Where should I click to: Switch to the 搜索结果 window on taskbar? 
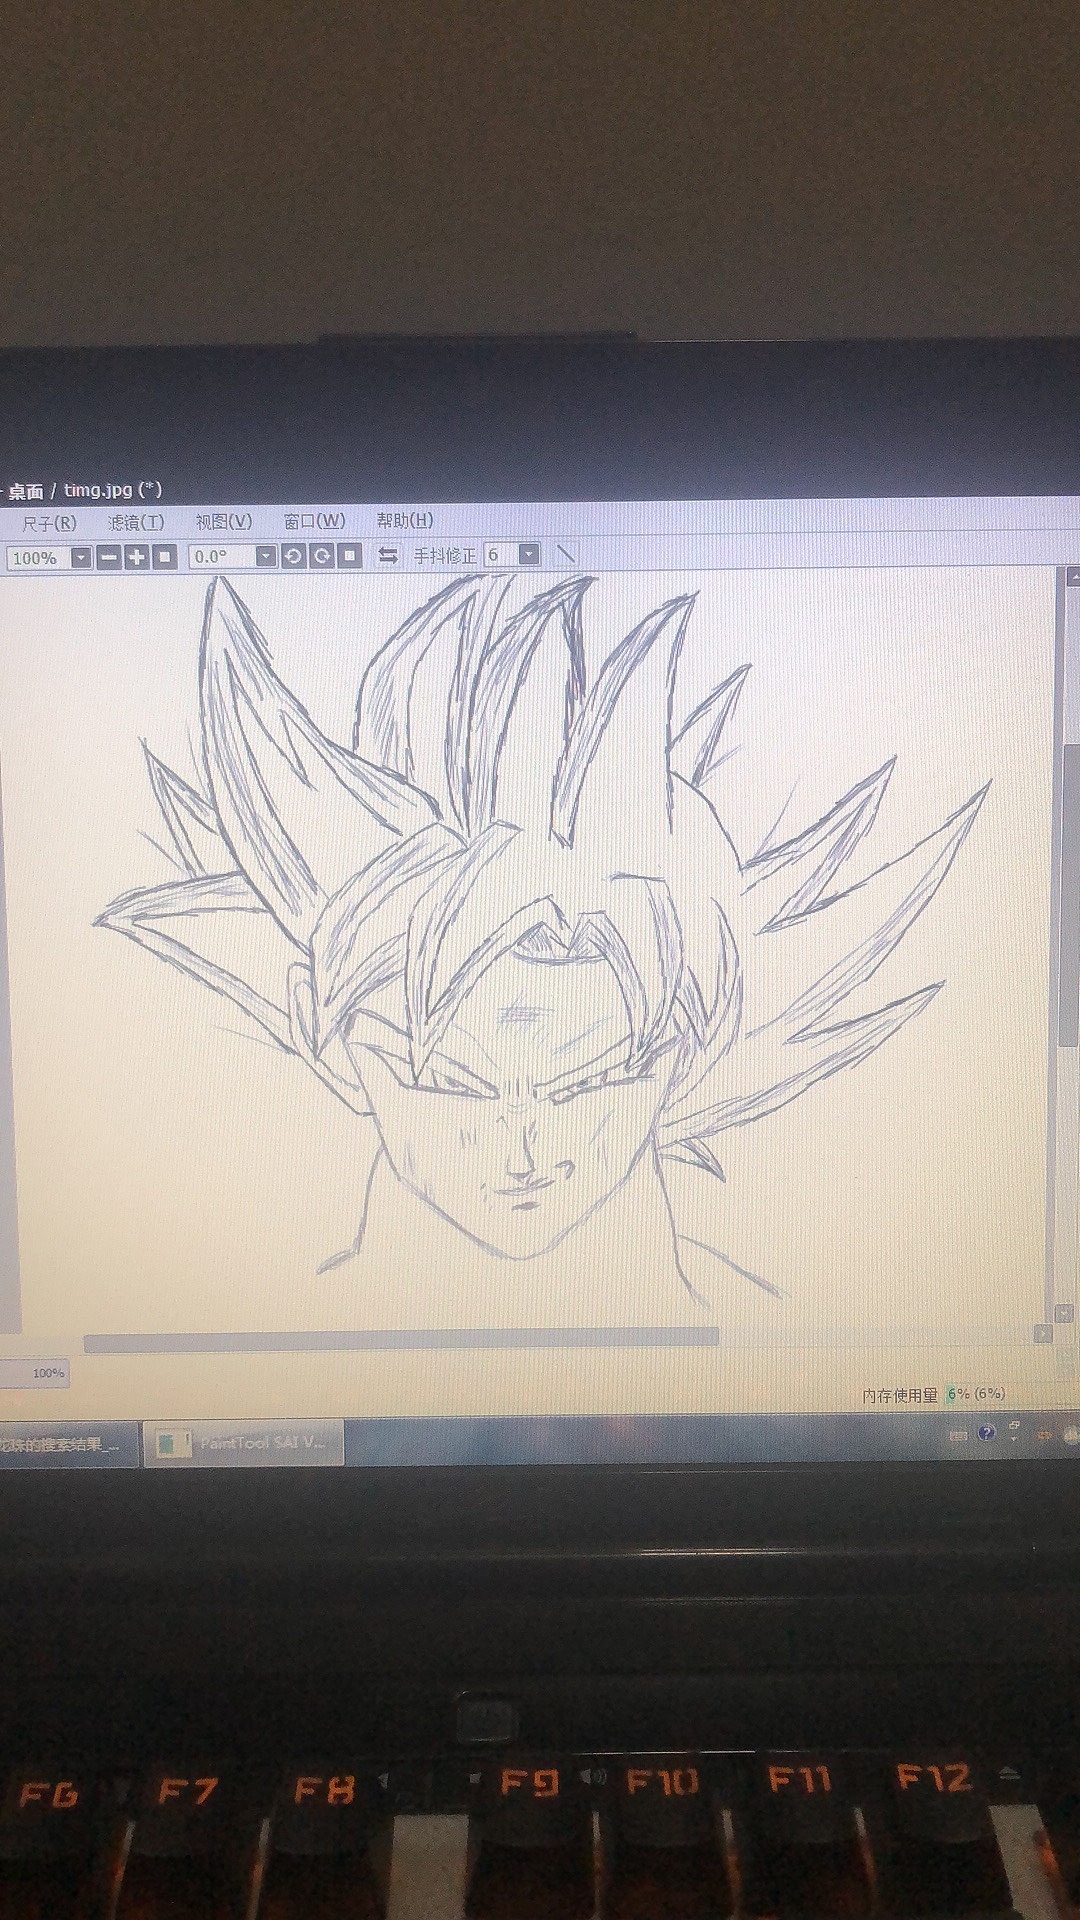pyautogui.click(x=67, y=1445)
